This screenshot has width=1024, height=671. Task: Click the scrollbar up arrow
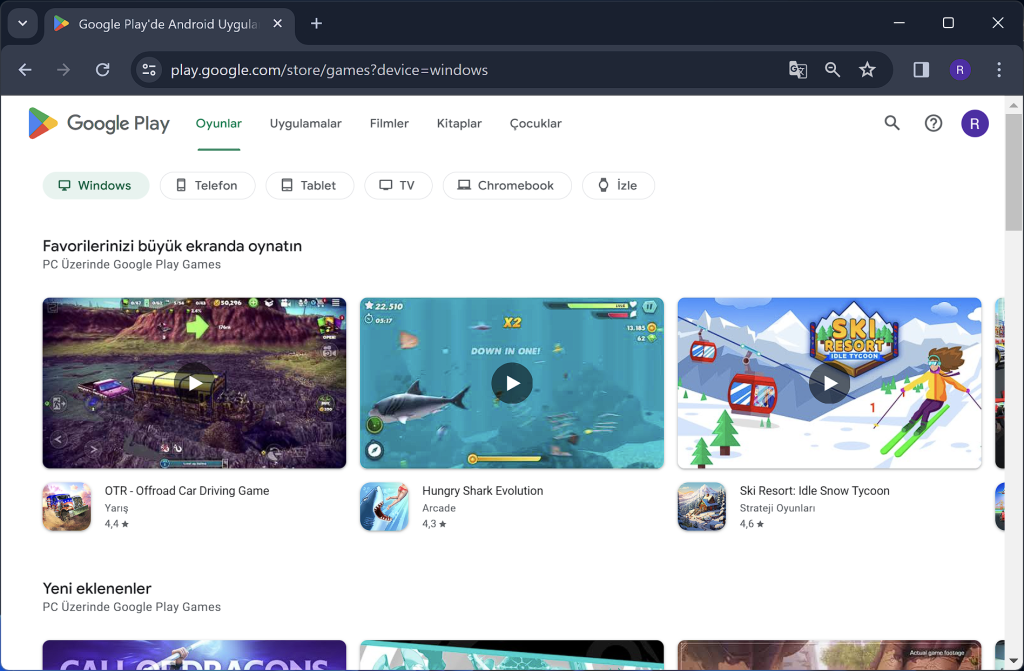point(1014,105)
